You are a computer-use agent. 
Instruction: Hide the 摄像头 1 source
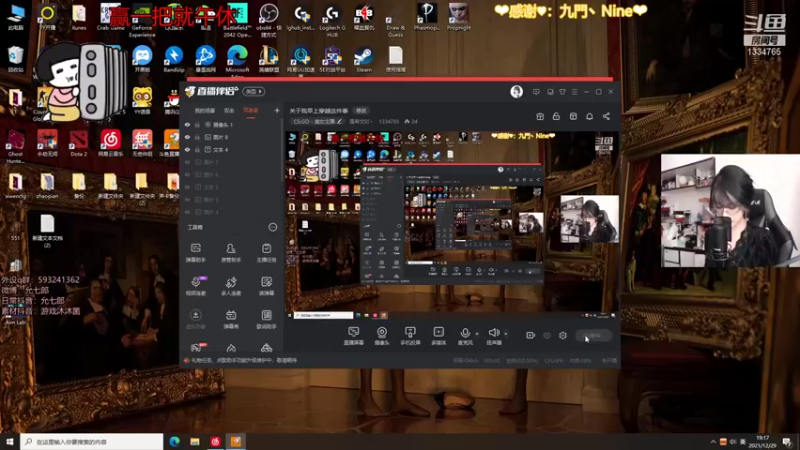[x=187, y=124]
